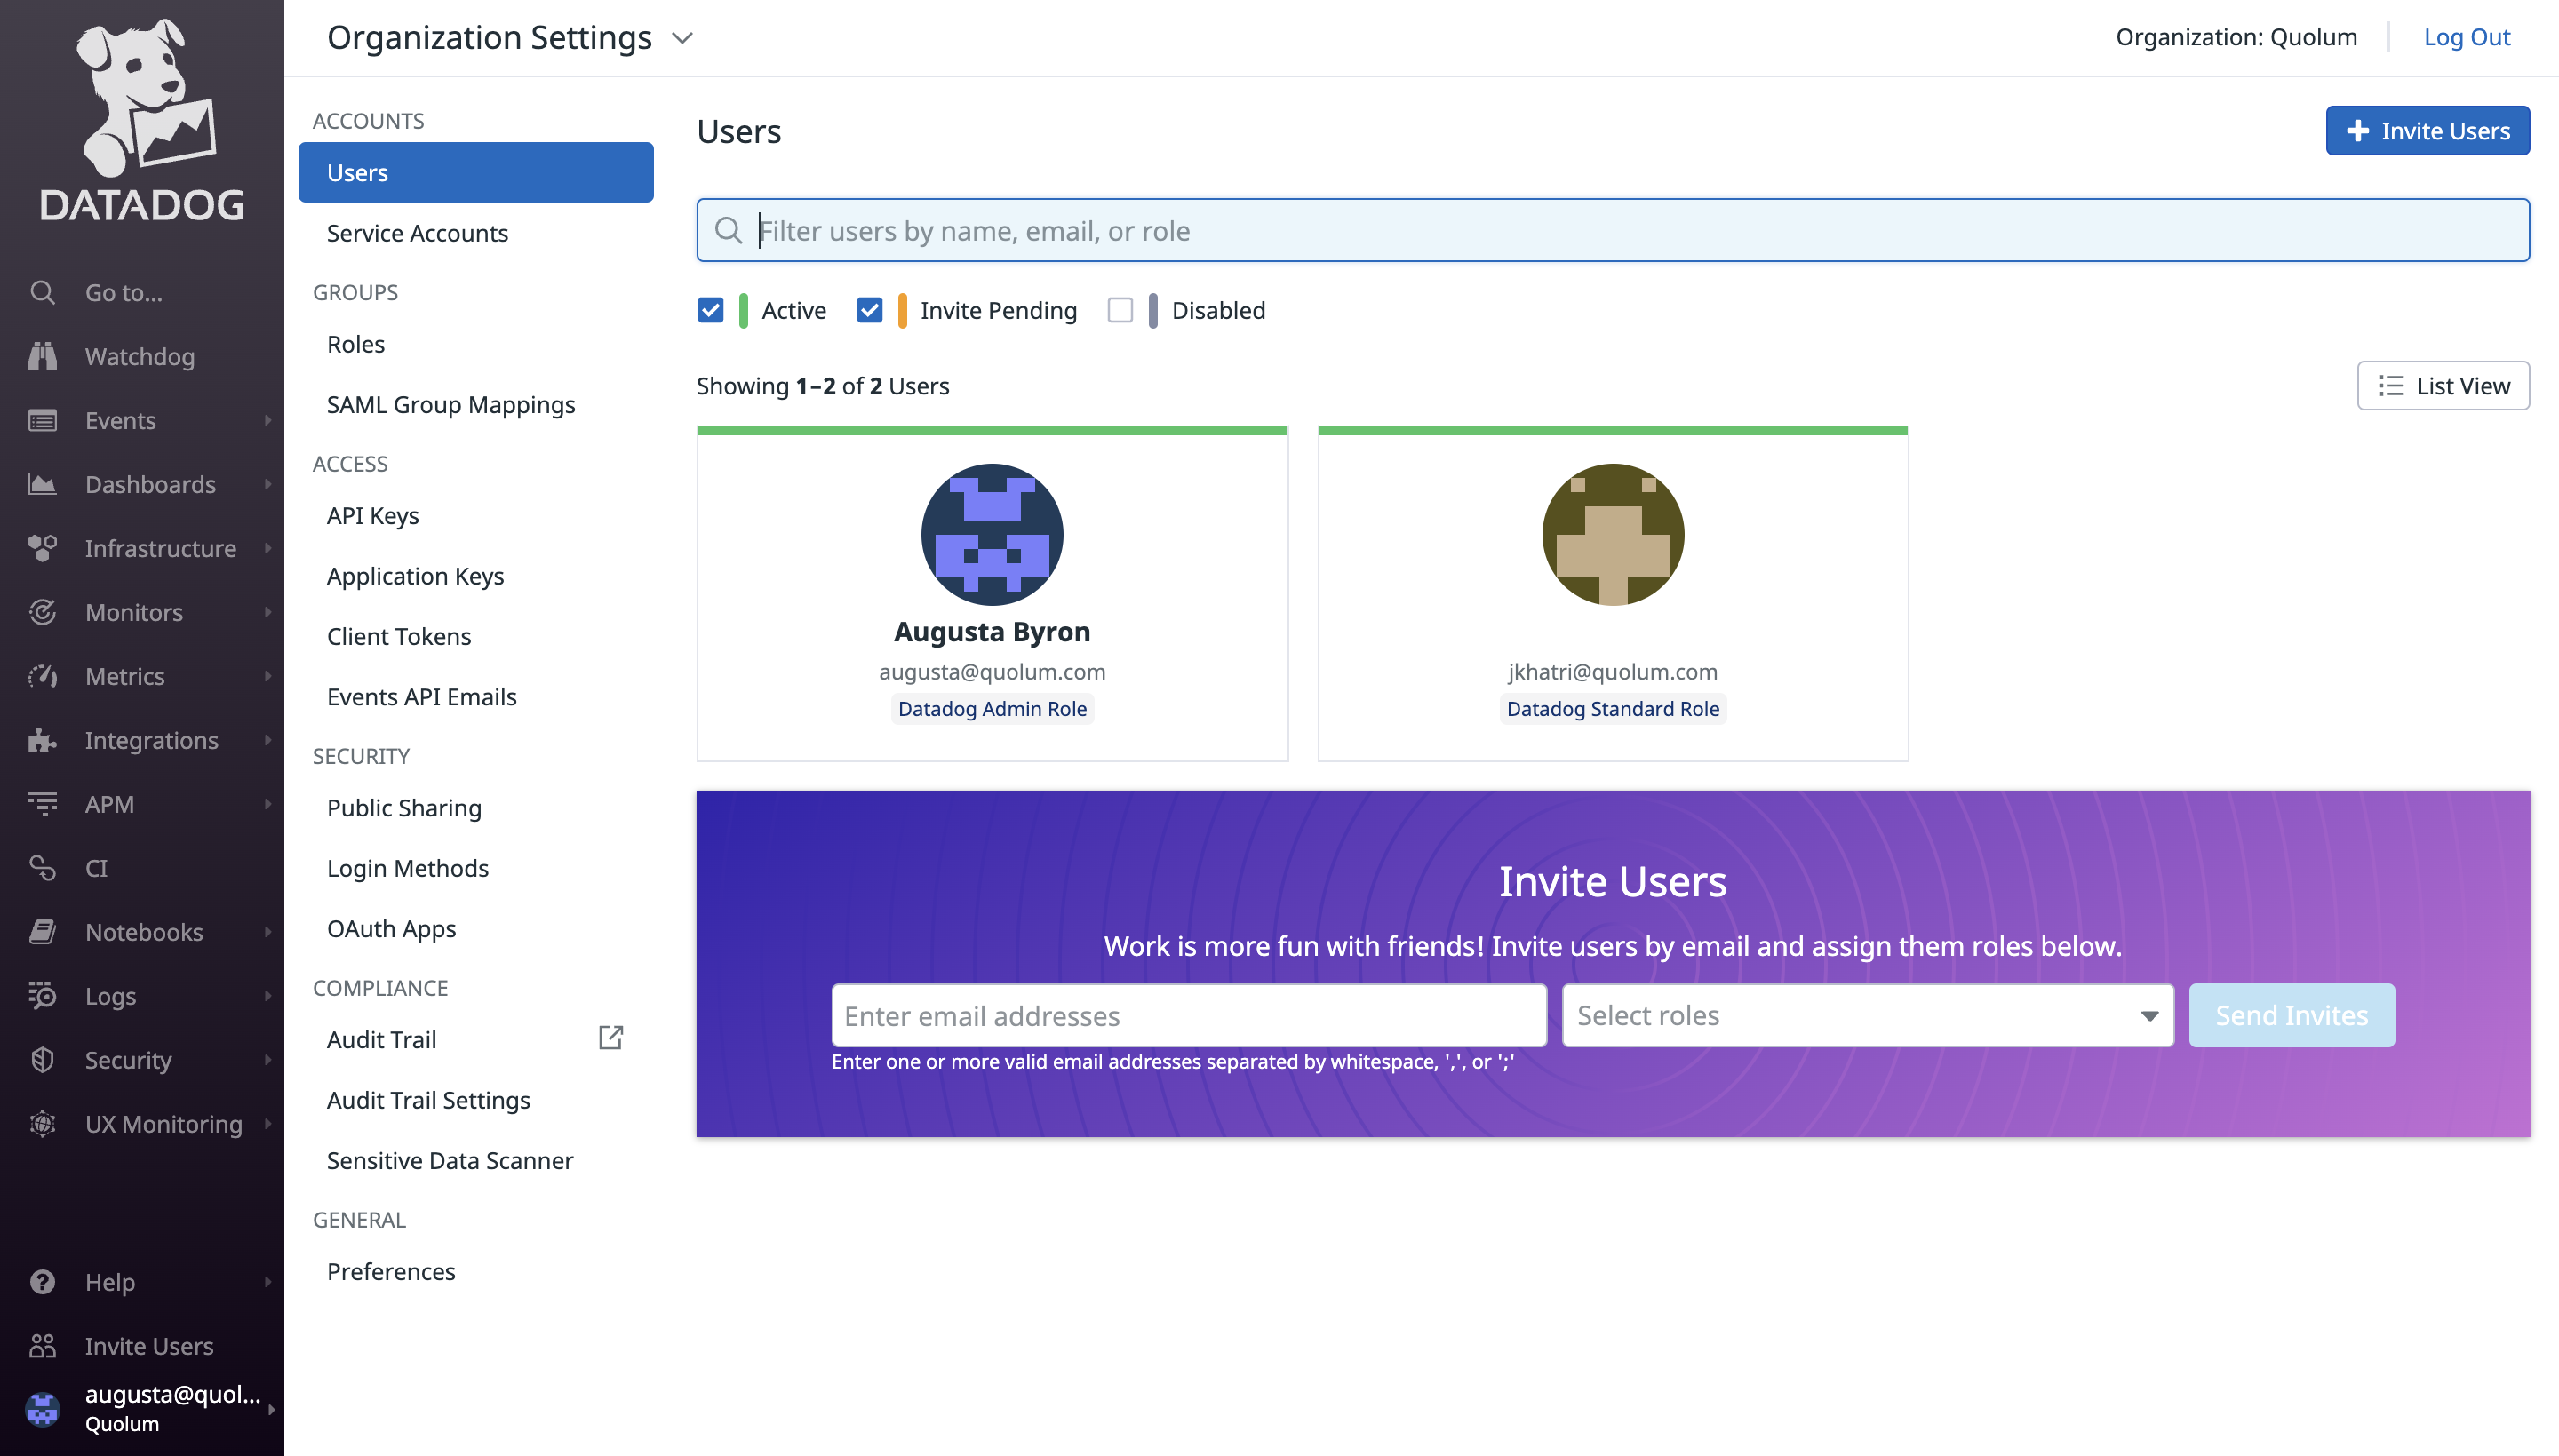Image resolution: width=2559 pixels, height=1456 pixels.
Task: Uncheck the Invite Pending checkbox
Action: click(869, 311)
